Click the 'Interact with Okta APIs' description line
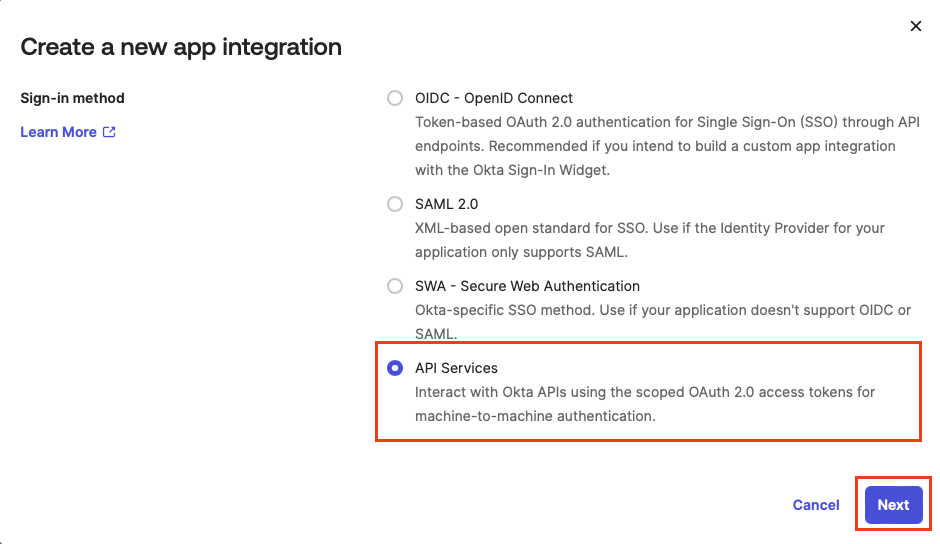940x544 pixels. (645, 392)
